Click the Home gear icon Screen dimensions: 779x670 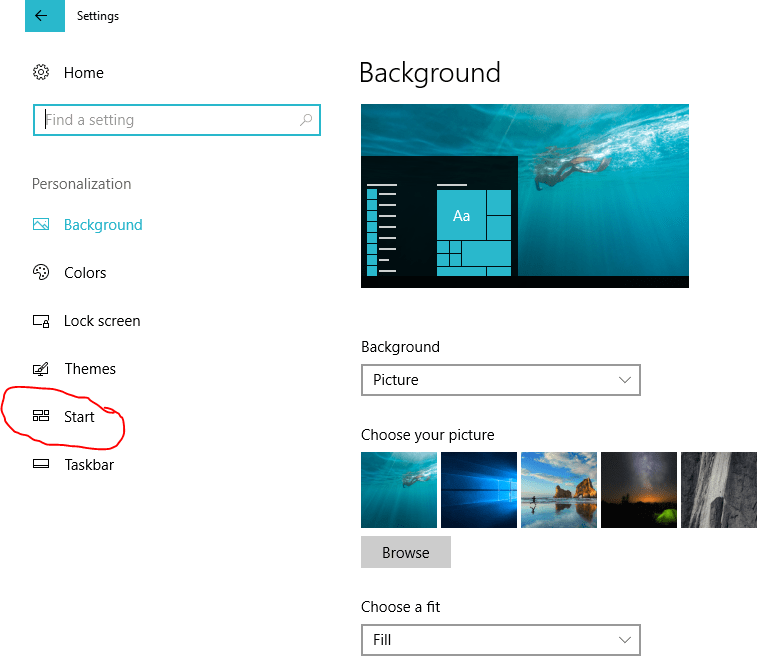pos(41,73)
